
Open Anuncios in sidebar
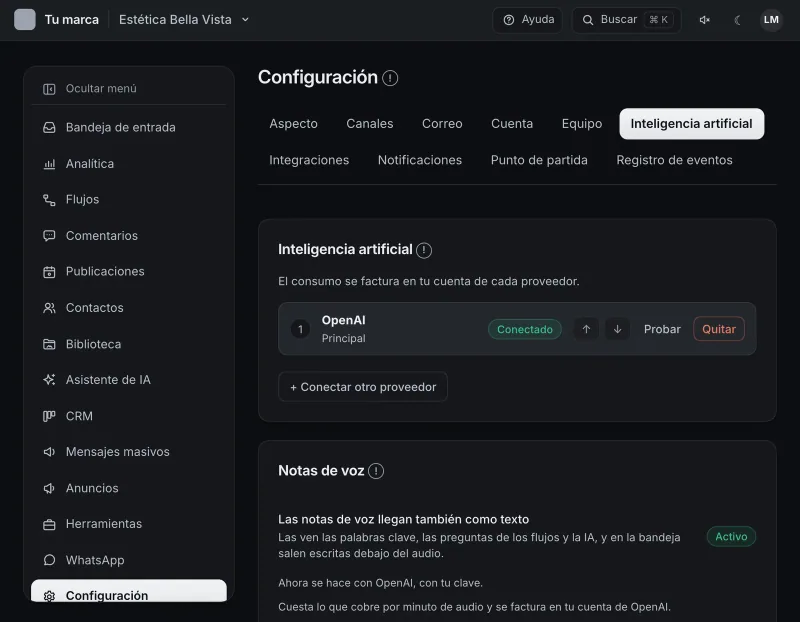[x=129, y=488]
